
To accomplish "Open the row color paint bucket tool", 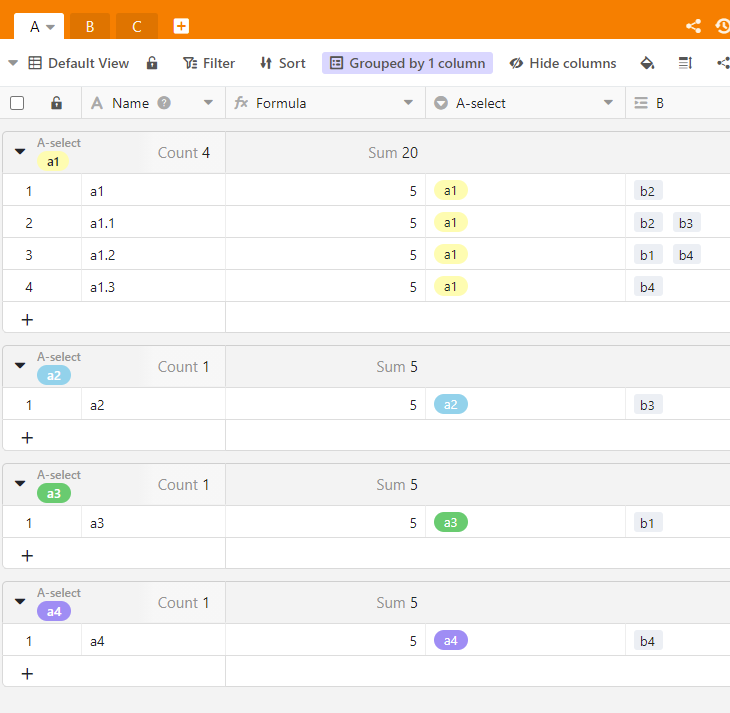I will pyautogui.click(x=647, y=63).
